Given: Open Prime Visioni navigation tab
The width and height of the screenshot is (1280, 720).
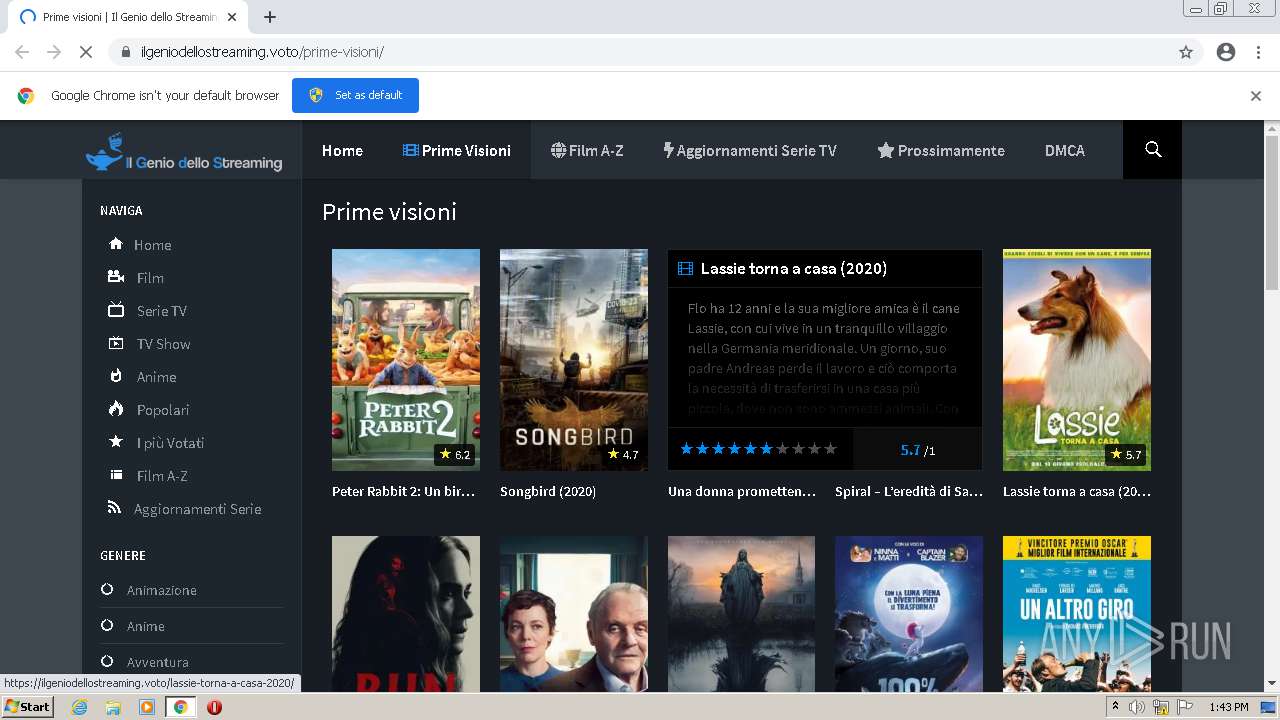Looking at the screenshot, I should point(457,150).
